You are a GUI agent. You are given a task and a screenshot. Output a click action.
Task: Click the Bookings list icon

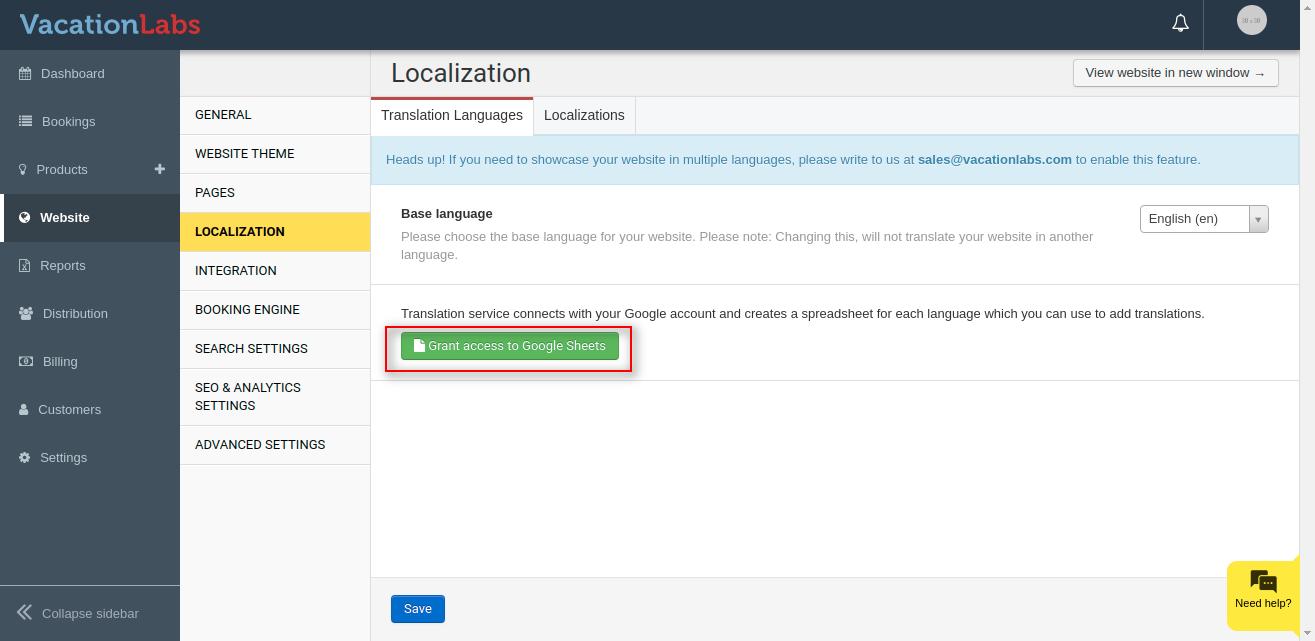[25, 122]
